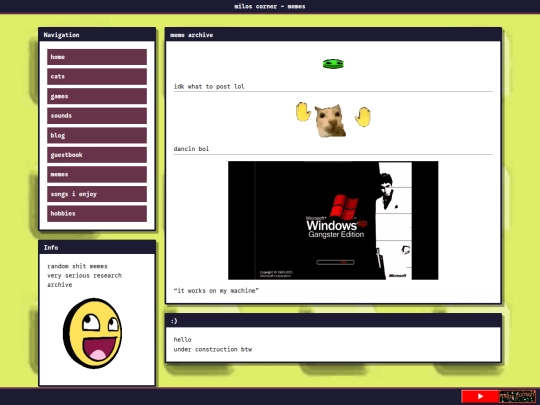Click the dancing cat head image
Viewport: 540px width, 405px height.
tap(331, 121)
